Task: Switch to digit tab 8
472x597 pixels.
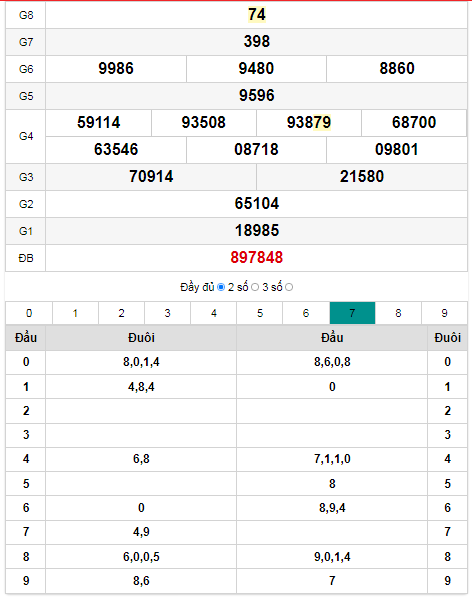Action: tap(398, 313)
